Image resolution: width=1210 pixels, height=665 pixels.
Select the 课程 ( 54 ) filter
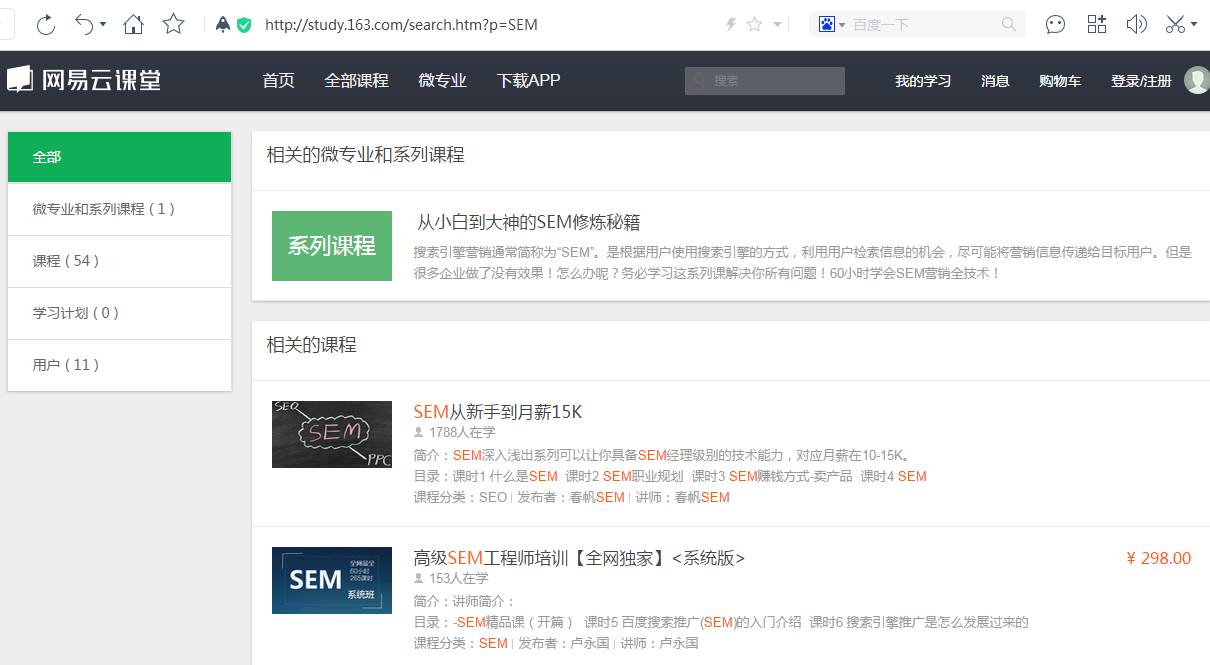119,261
